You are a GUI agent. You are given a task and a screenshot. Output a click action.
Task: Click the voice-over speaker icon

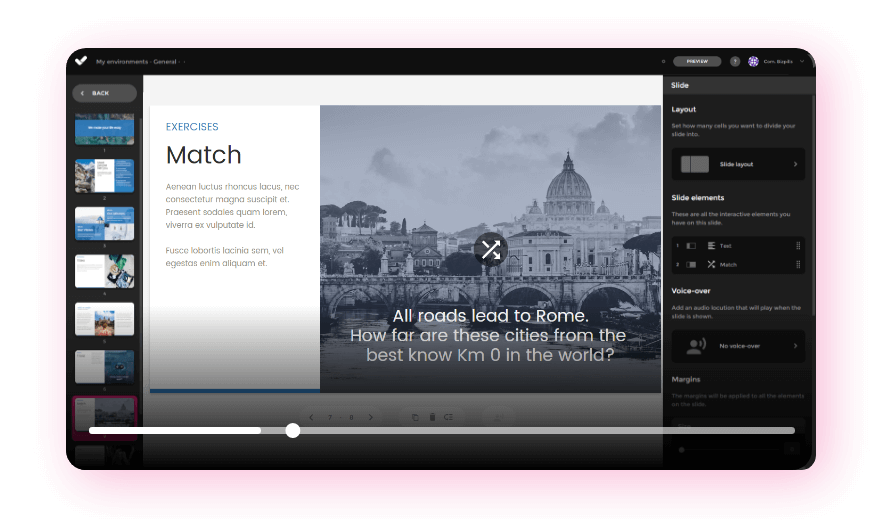click(x=695, y=346)
